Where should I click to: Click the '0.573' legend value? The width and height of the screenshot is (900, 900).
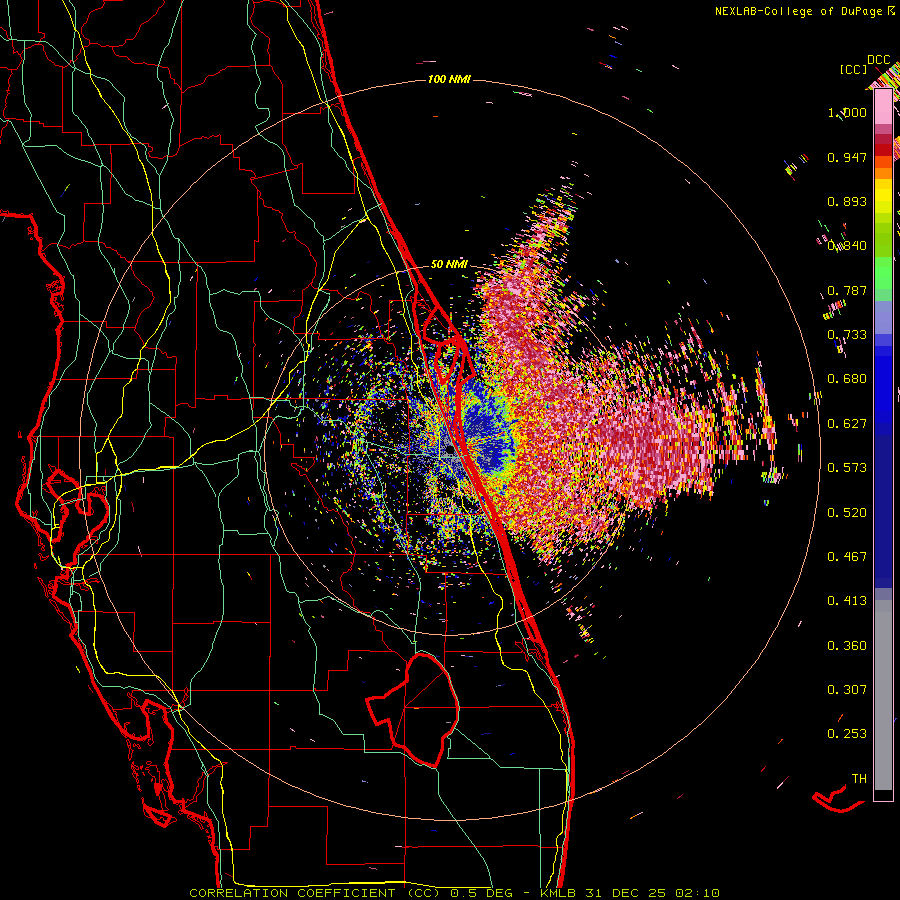click(847, 467)
